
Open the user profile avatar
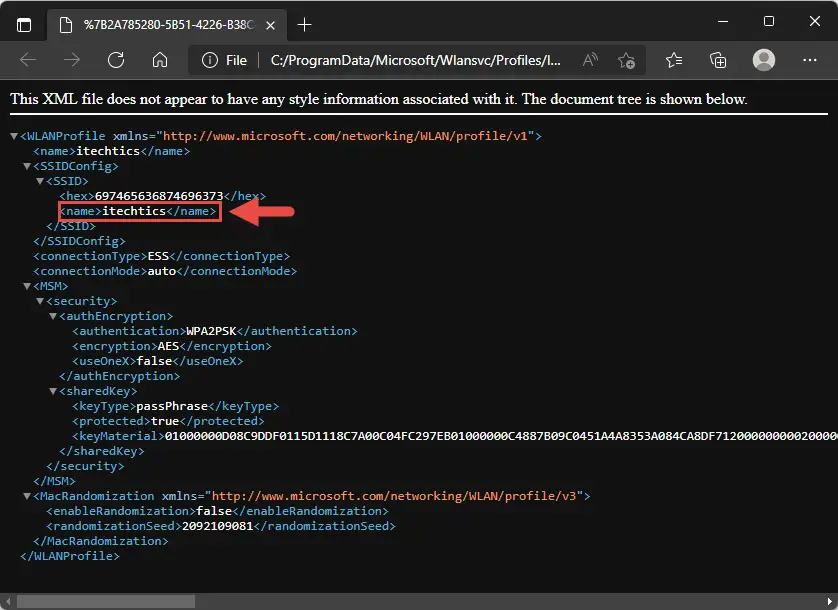pos(764,60)
